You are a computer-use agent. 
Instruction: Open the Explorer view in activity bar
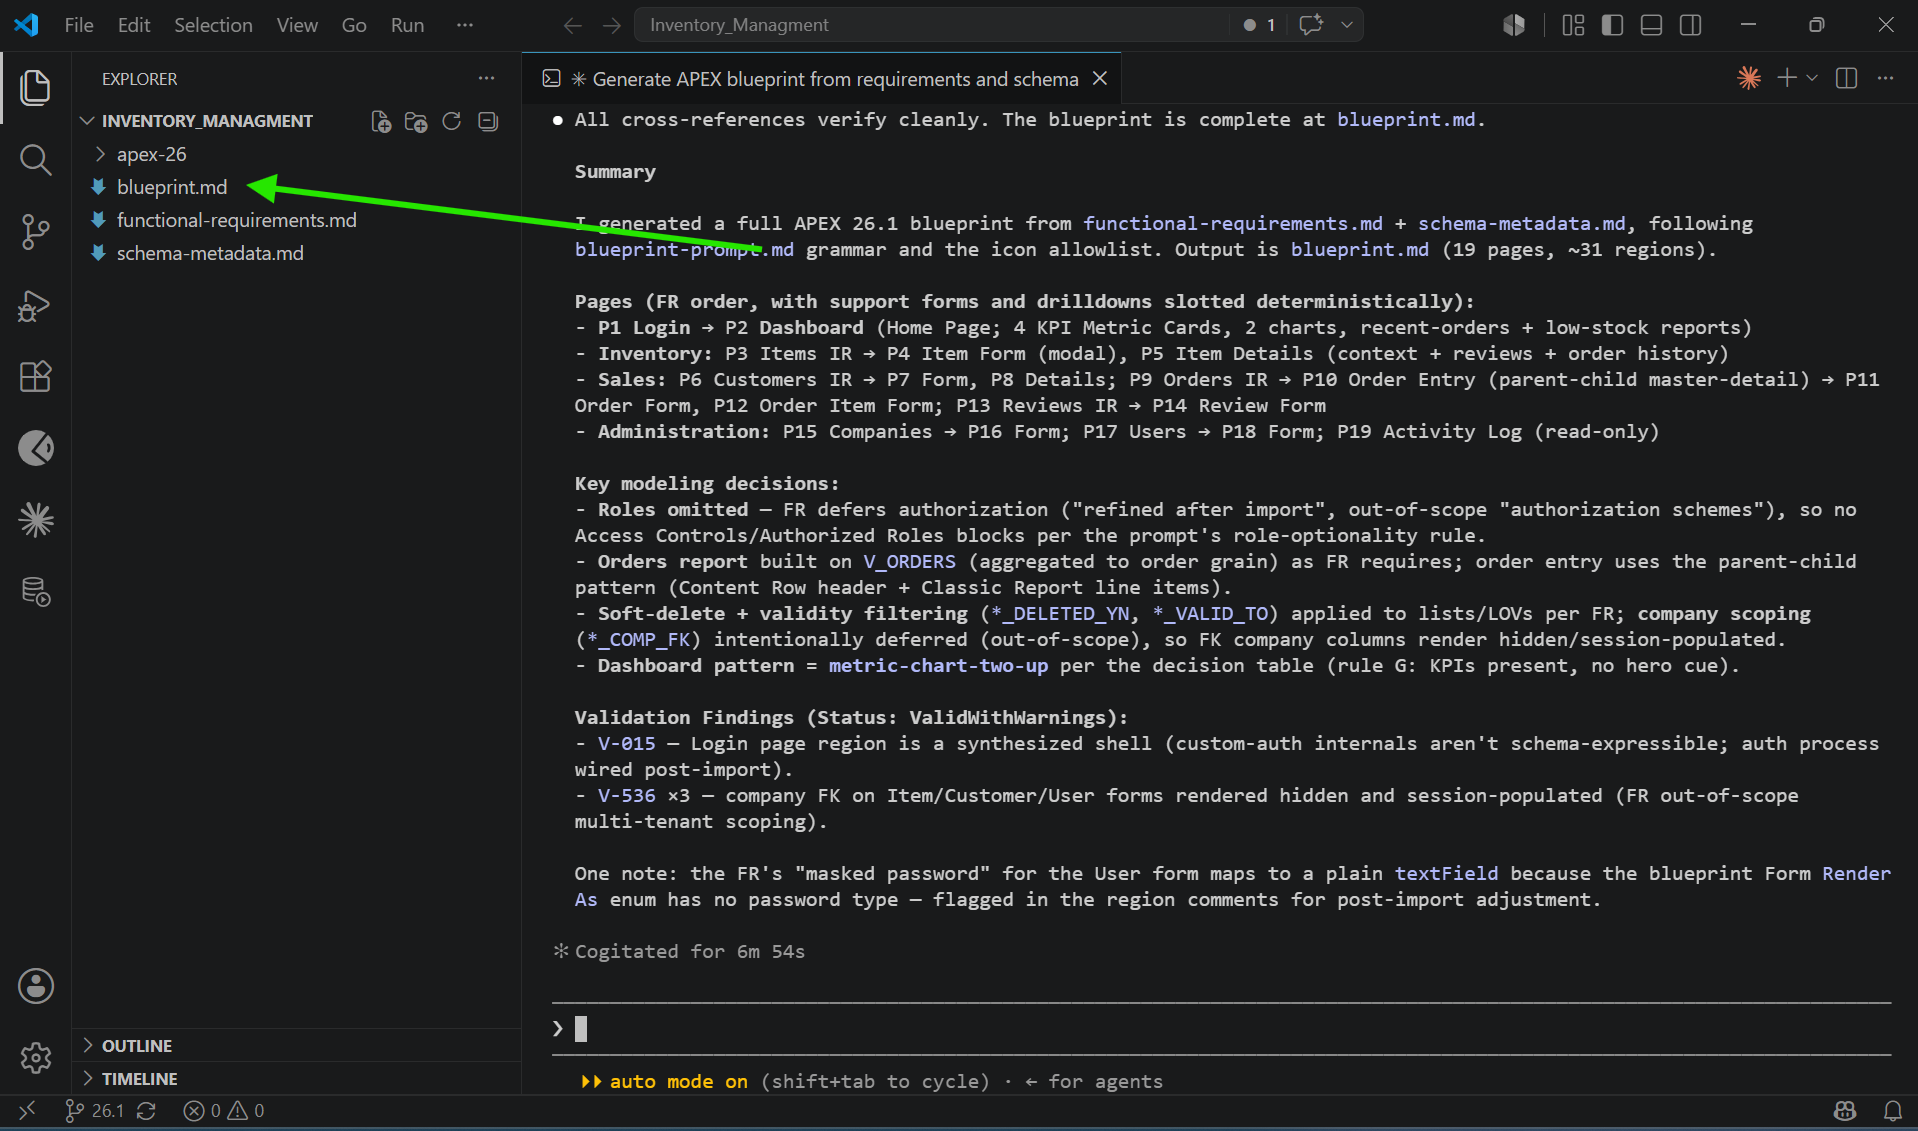coord(36,88)
